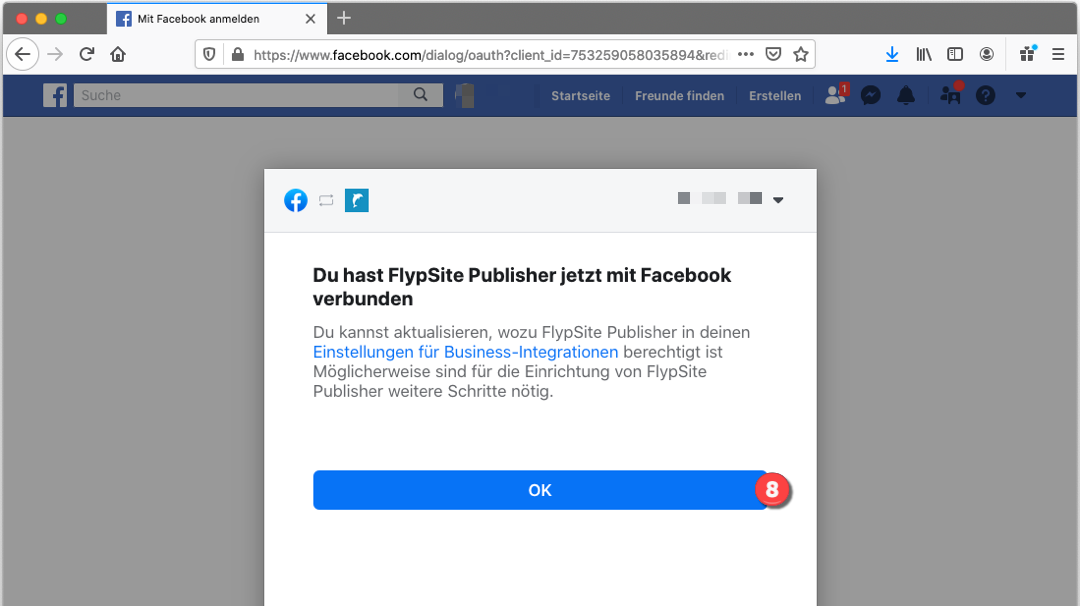This screenshot has height=606, width=1080.
Task: Show the downloads panel
Action: tap(892, 54)
